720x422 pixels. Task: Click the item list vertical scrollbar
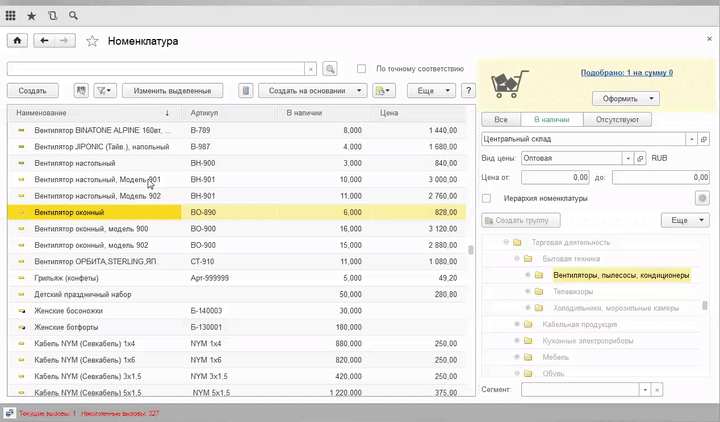click(471, 250)
